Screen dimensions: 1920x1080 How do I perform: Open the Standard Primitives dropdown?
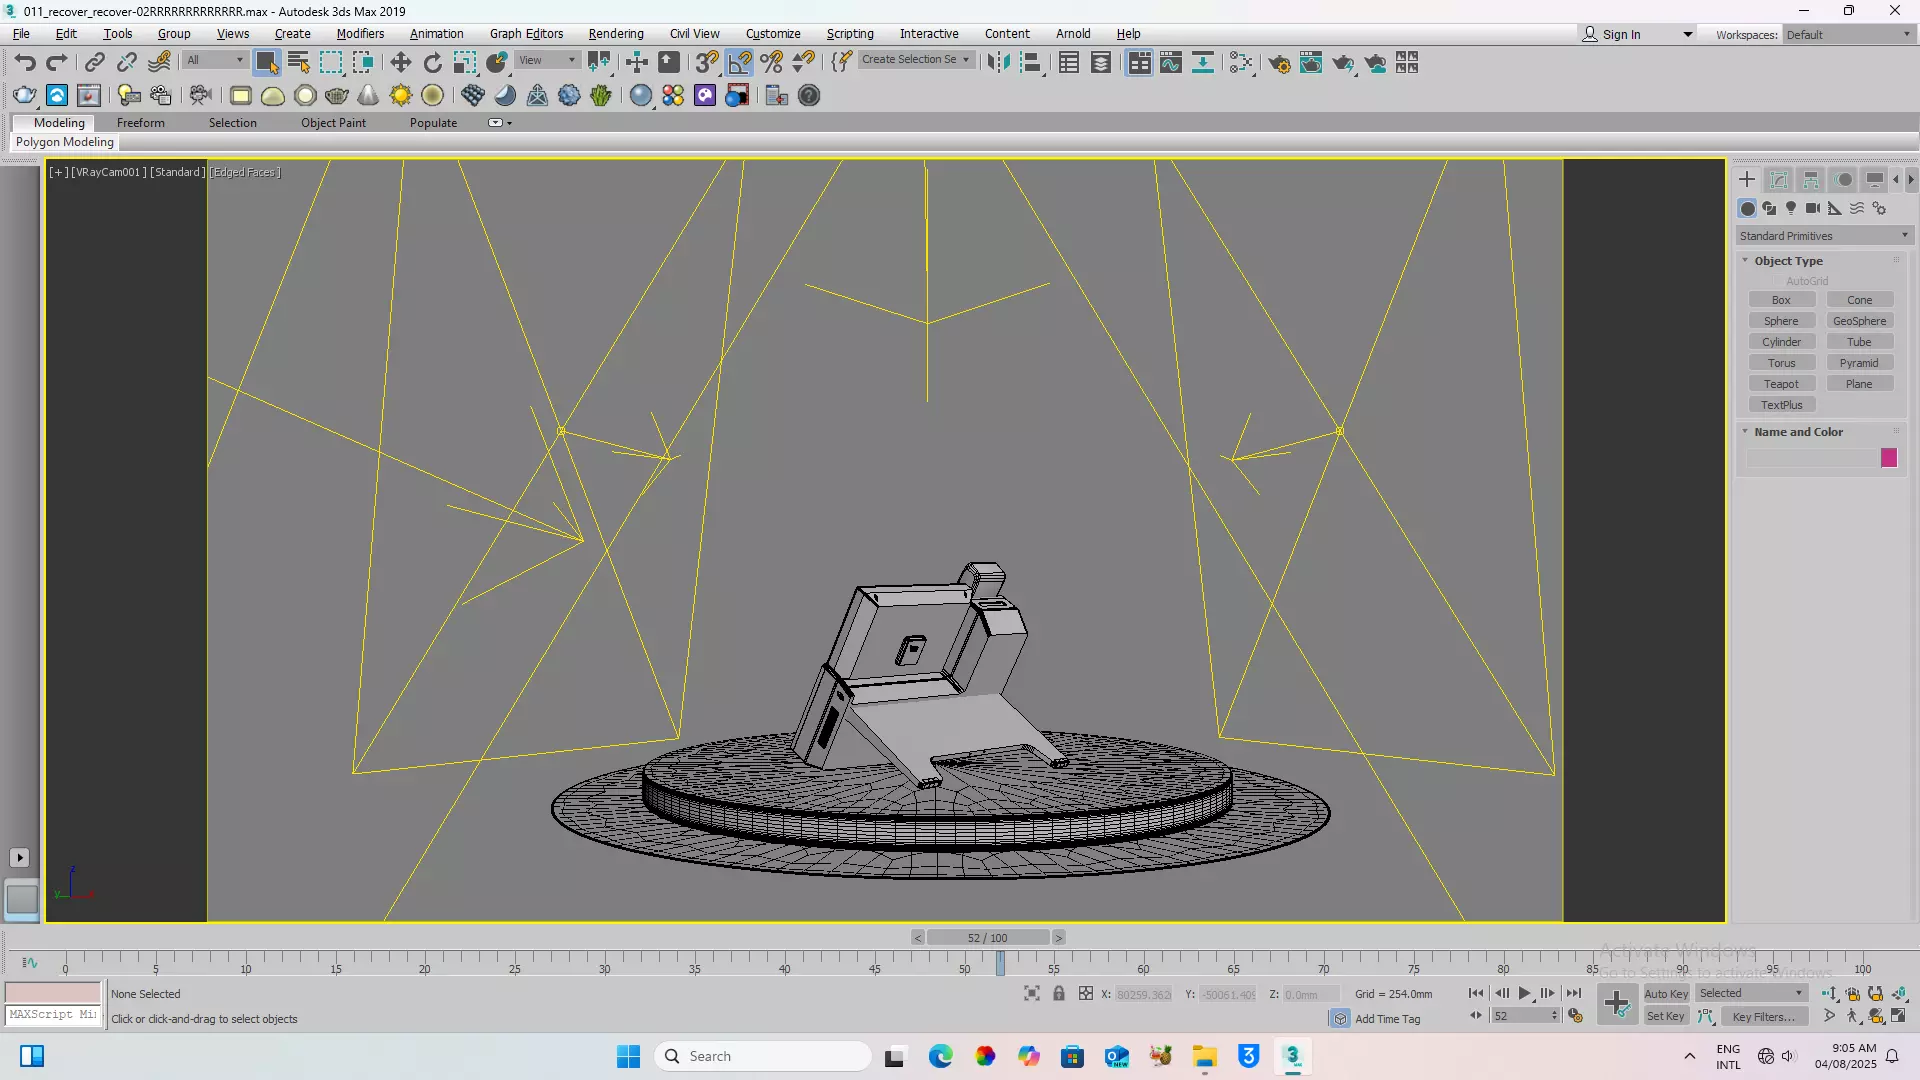[1823, 236]
